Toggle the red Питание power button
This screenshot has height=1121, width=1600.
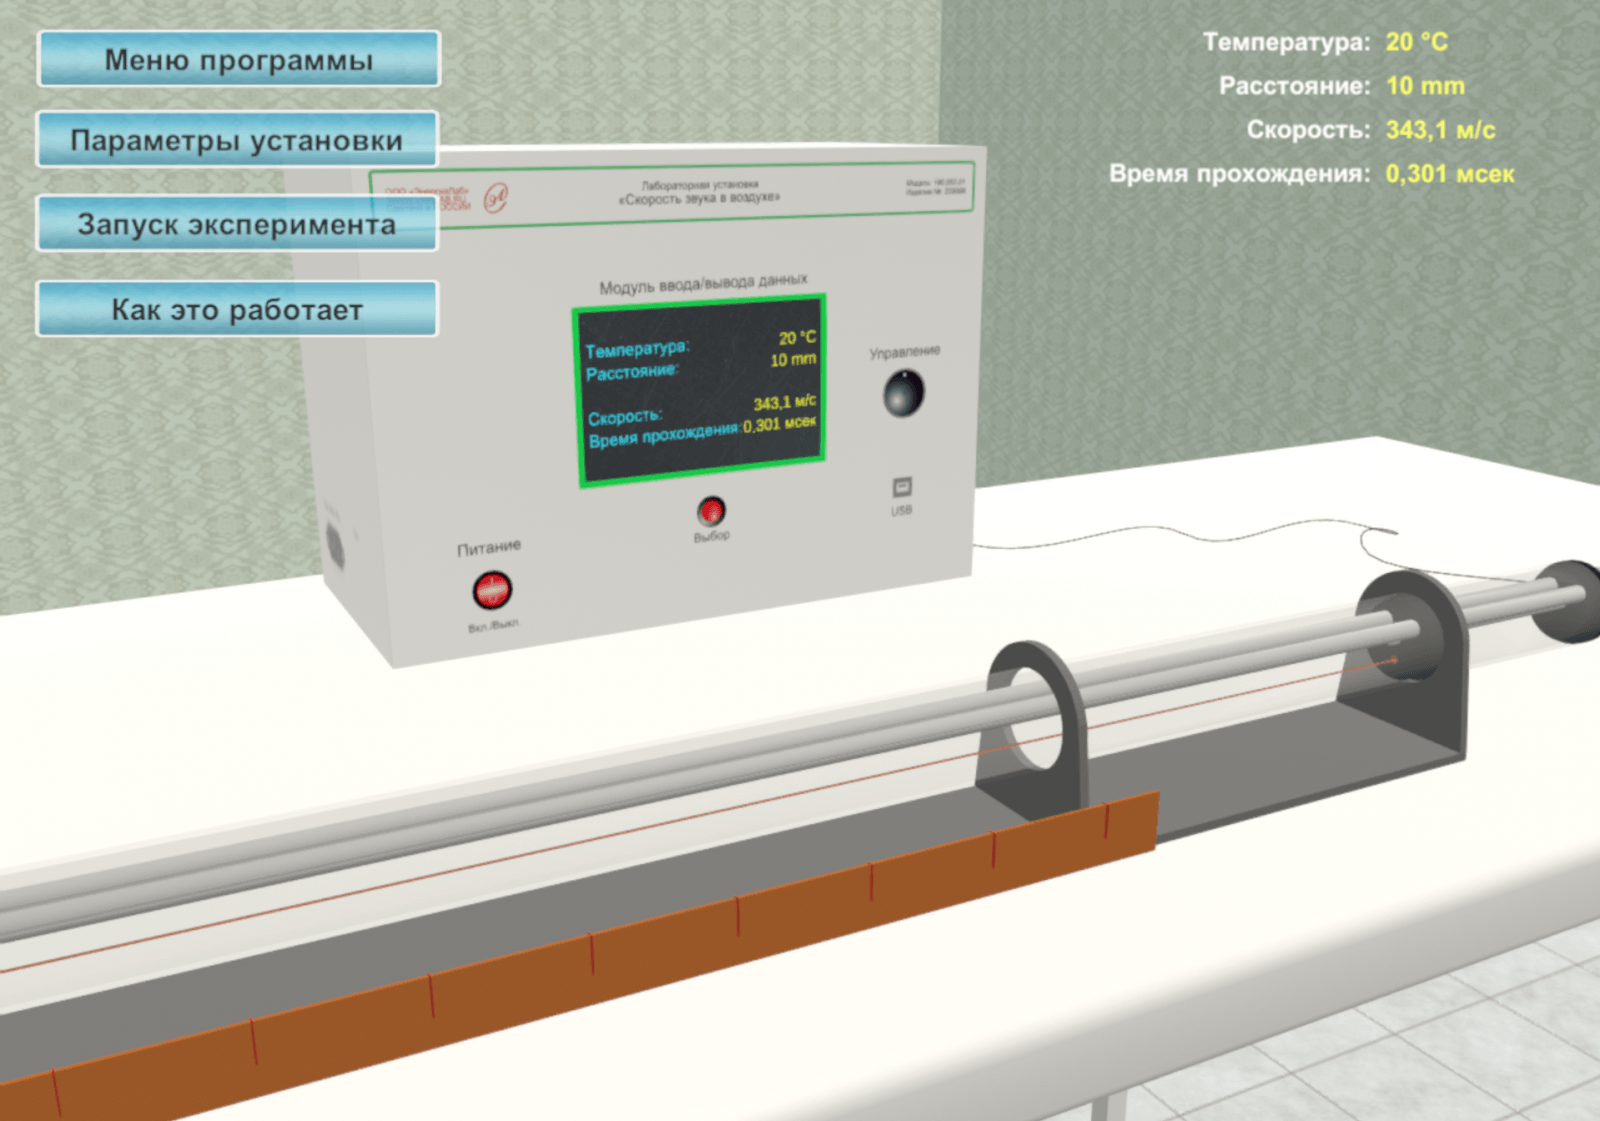pyautogui.click(x=491, y=590)
